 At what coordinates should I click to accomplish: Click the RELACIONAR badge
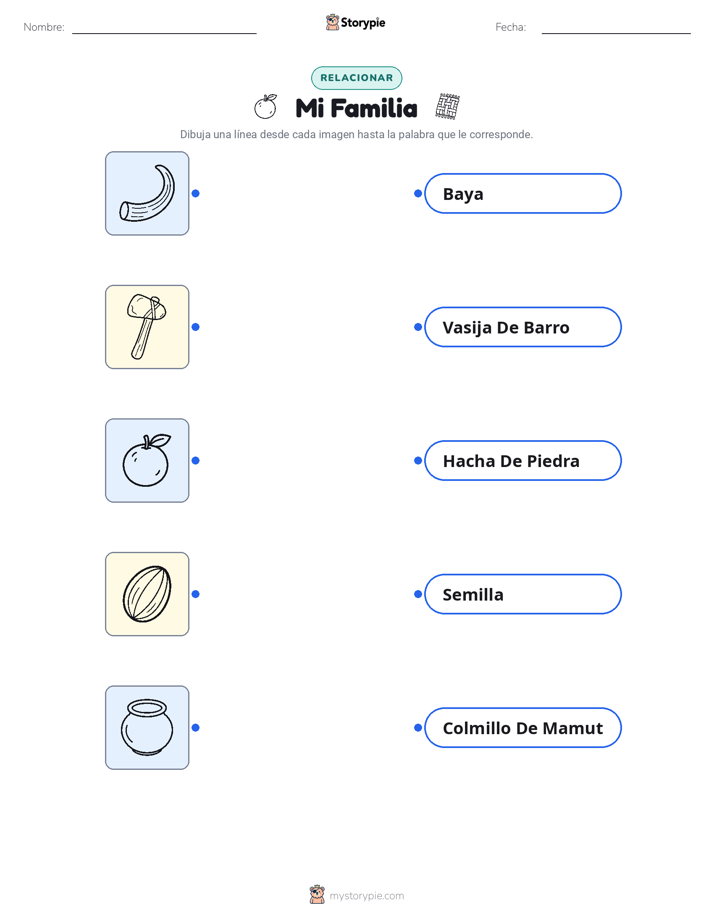pos(356,78)
